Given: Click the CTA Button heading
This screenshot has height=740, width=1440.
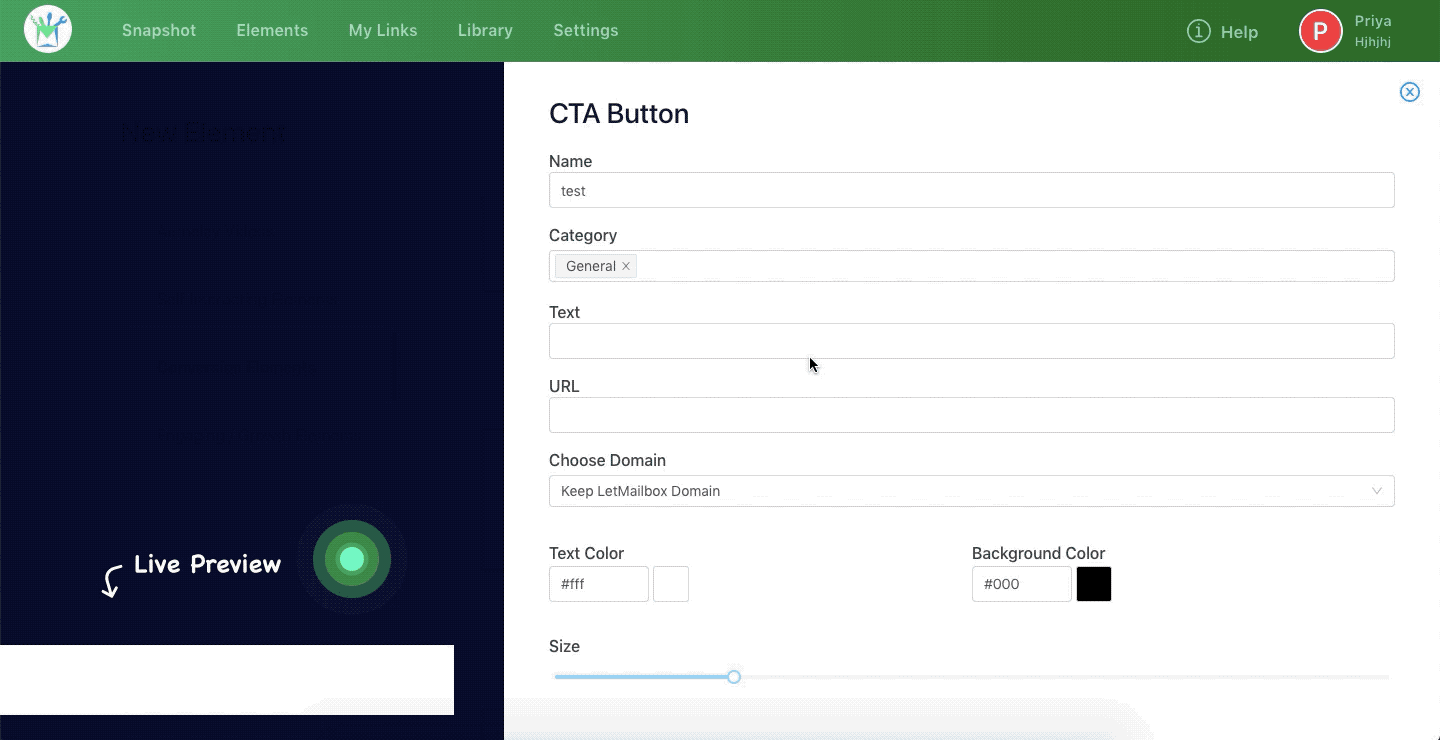Looking at the screenshot, I should pos(619,114).
